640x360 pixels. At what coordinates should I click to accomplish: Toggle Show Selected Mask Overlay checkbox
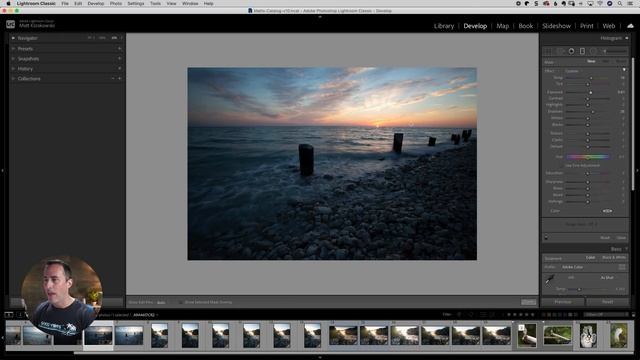[180, 302]
